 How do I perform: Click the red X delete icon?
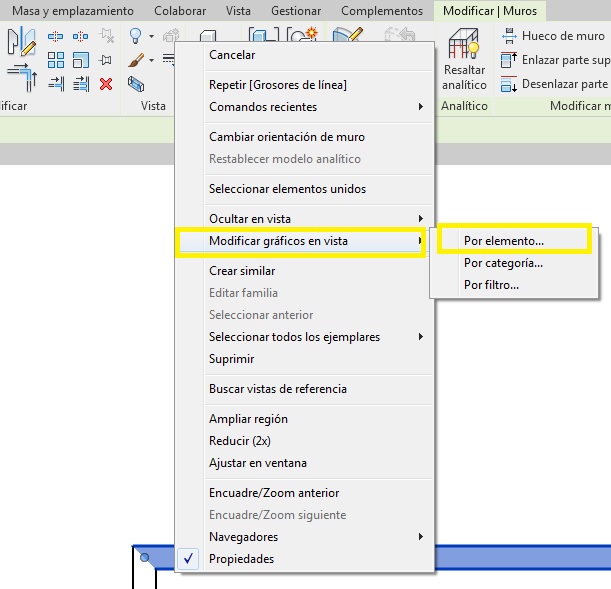pyautogui.click(x=106, y=83)
